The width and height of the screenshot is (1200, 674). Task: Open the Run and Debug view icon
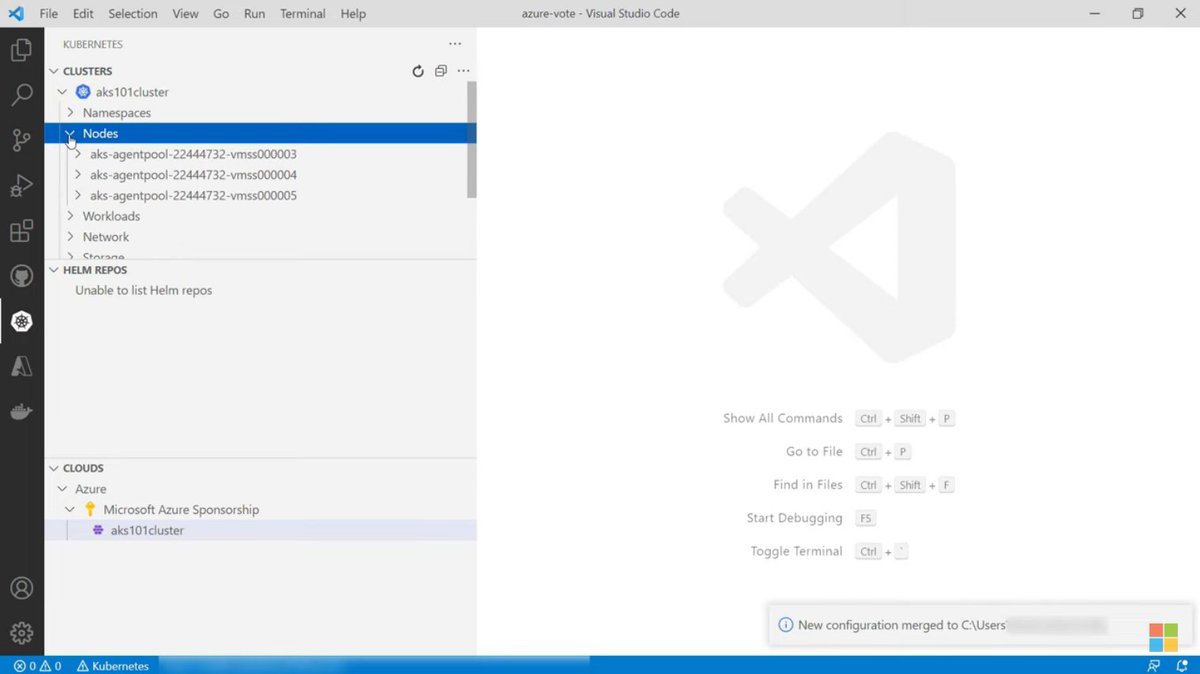click(21, 186)
